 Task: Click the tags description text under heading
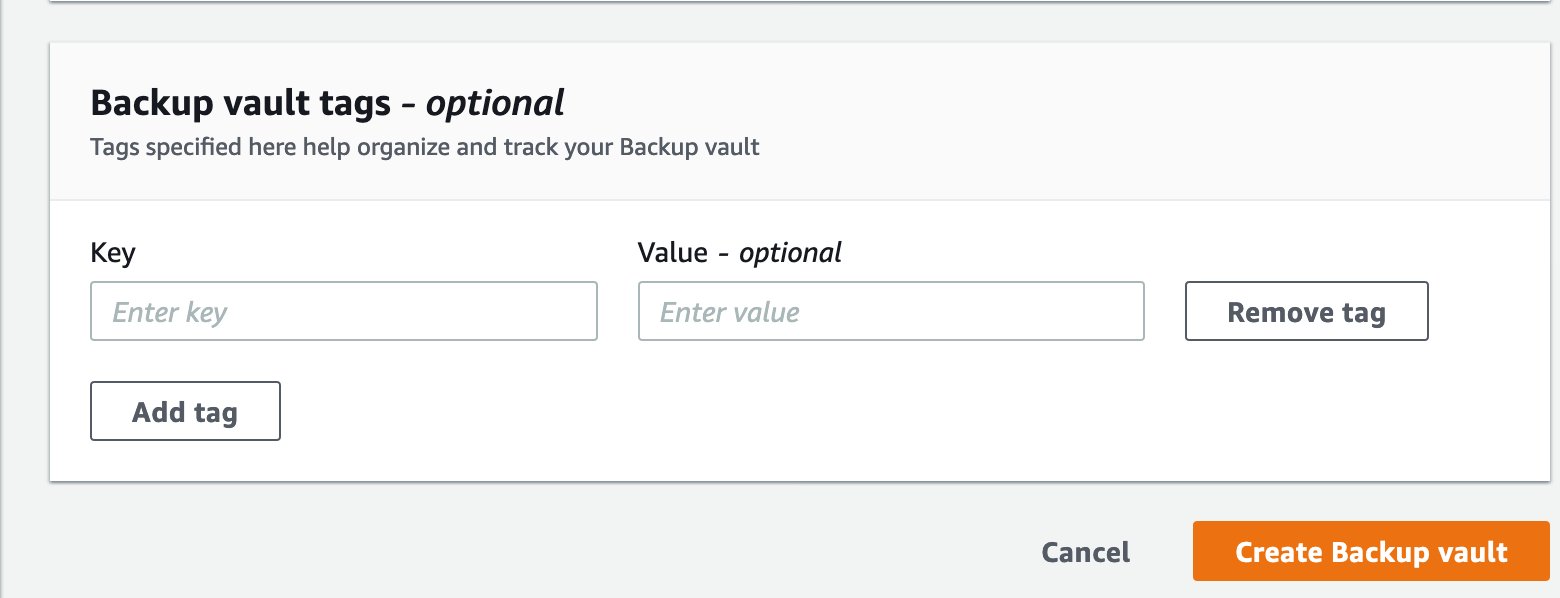[425, 148]
